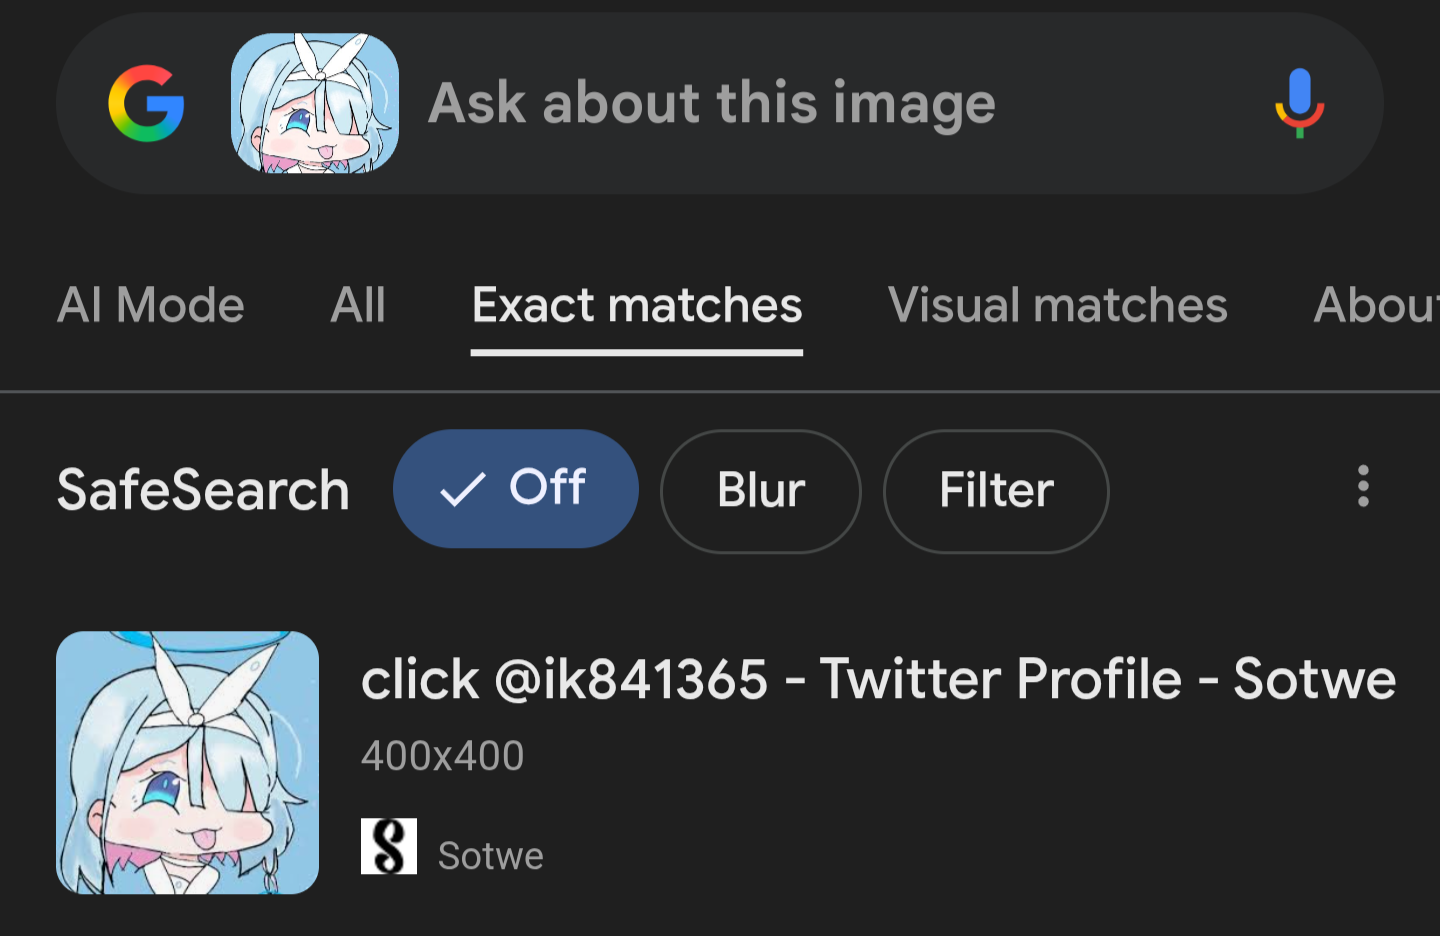
Task: Enable SafeSearch Filter option
Action: [x=996, y=491]
